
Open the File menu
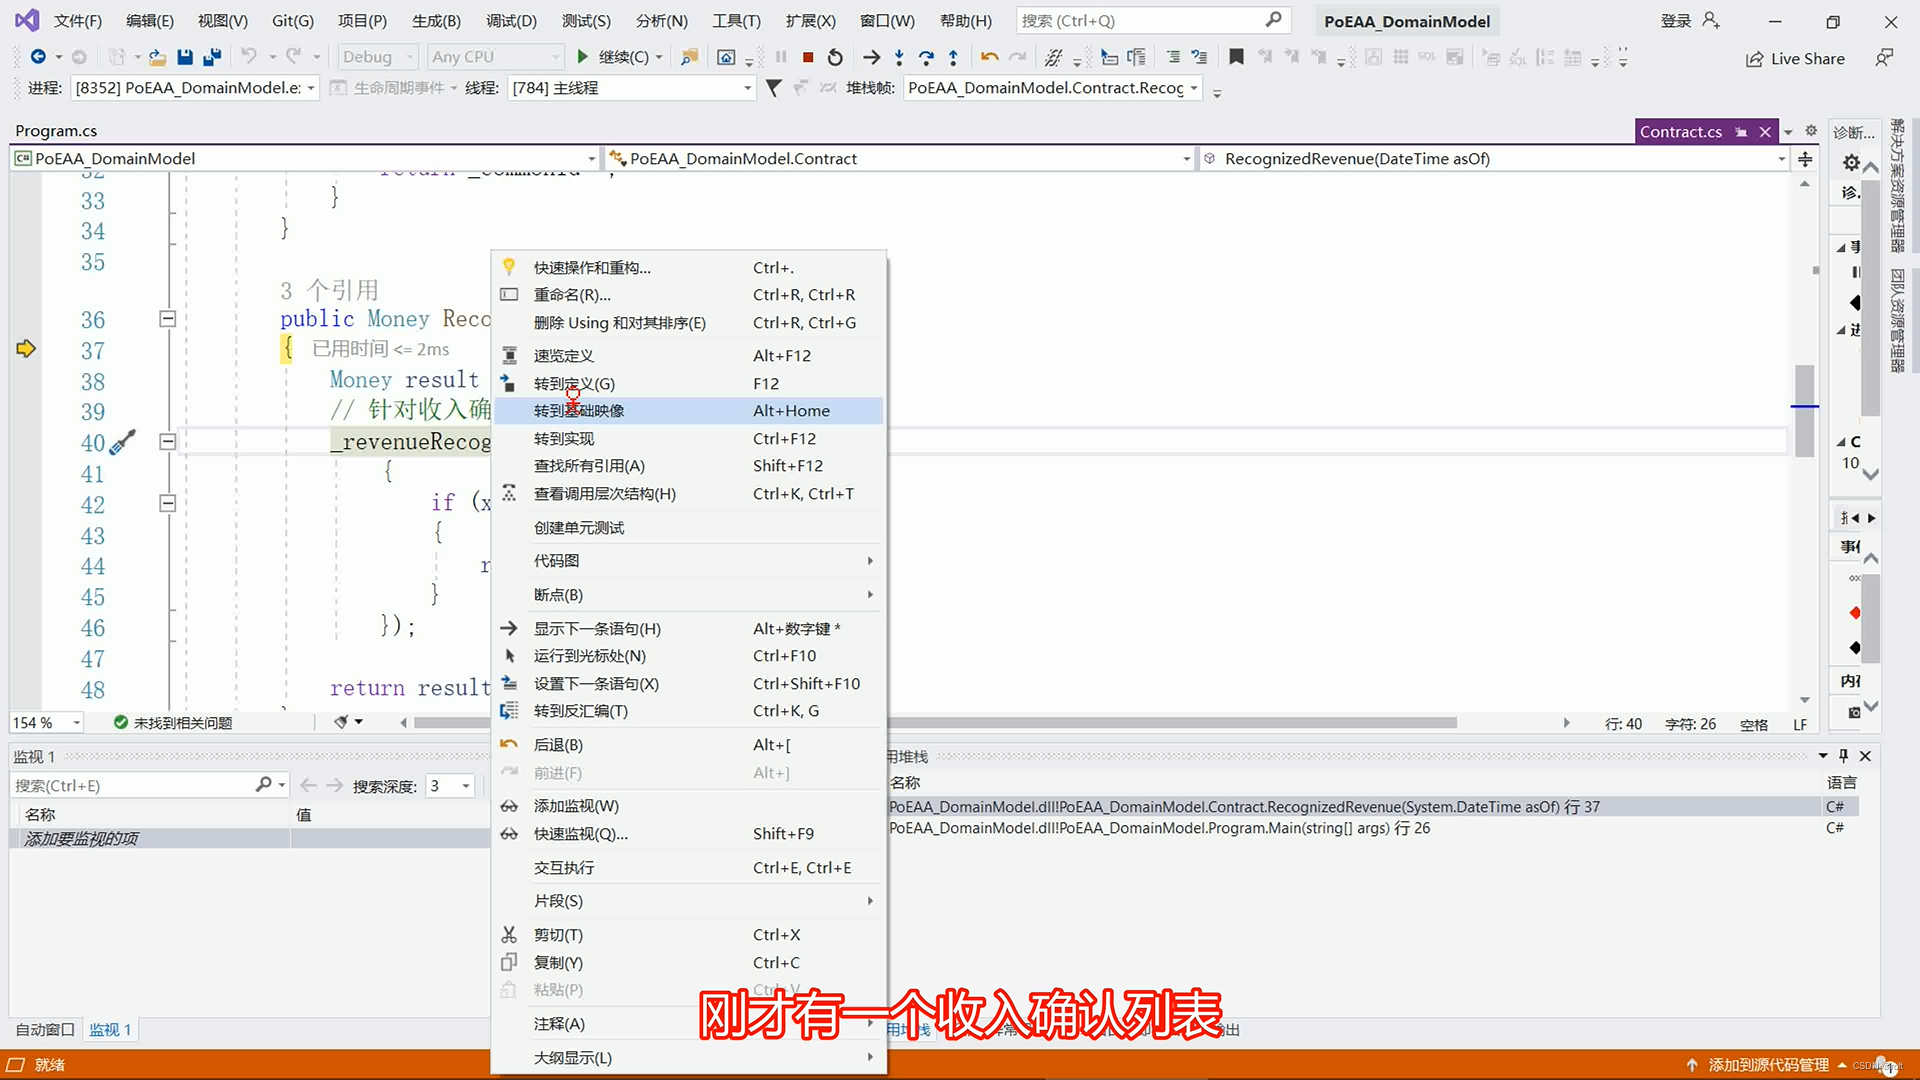click(x=77, y=21)
